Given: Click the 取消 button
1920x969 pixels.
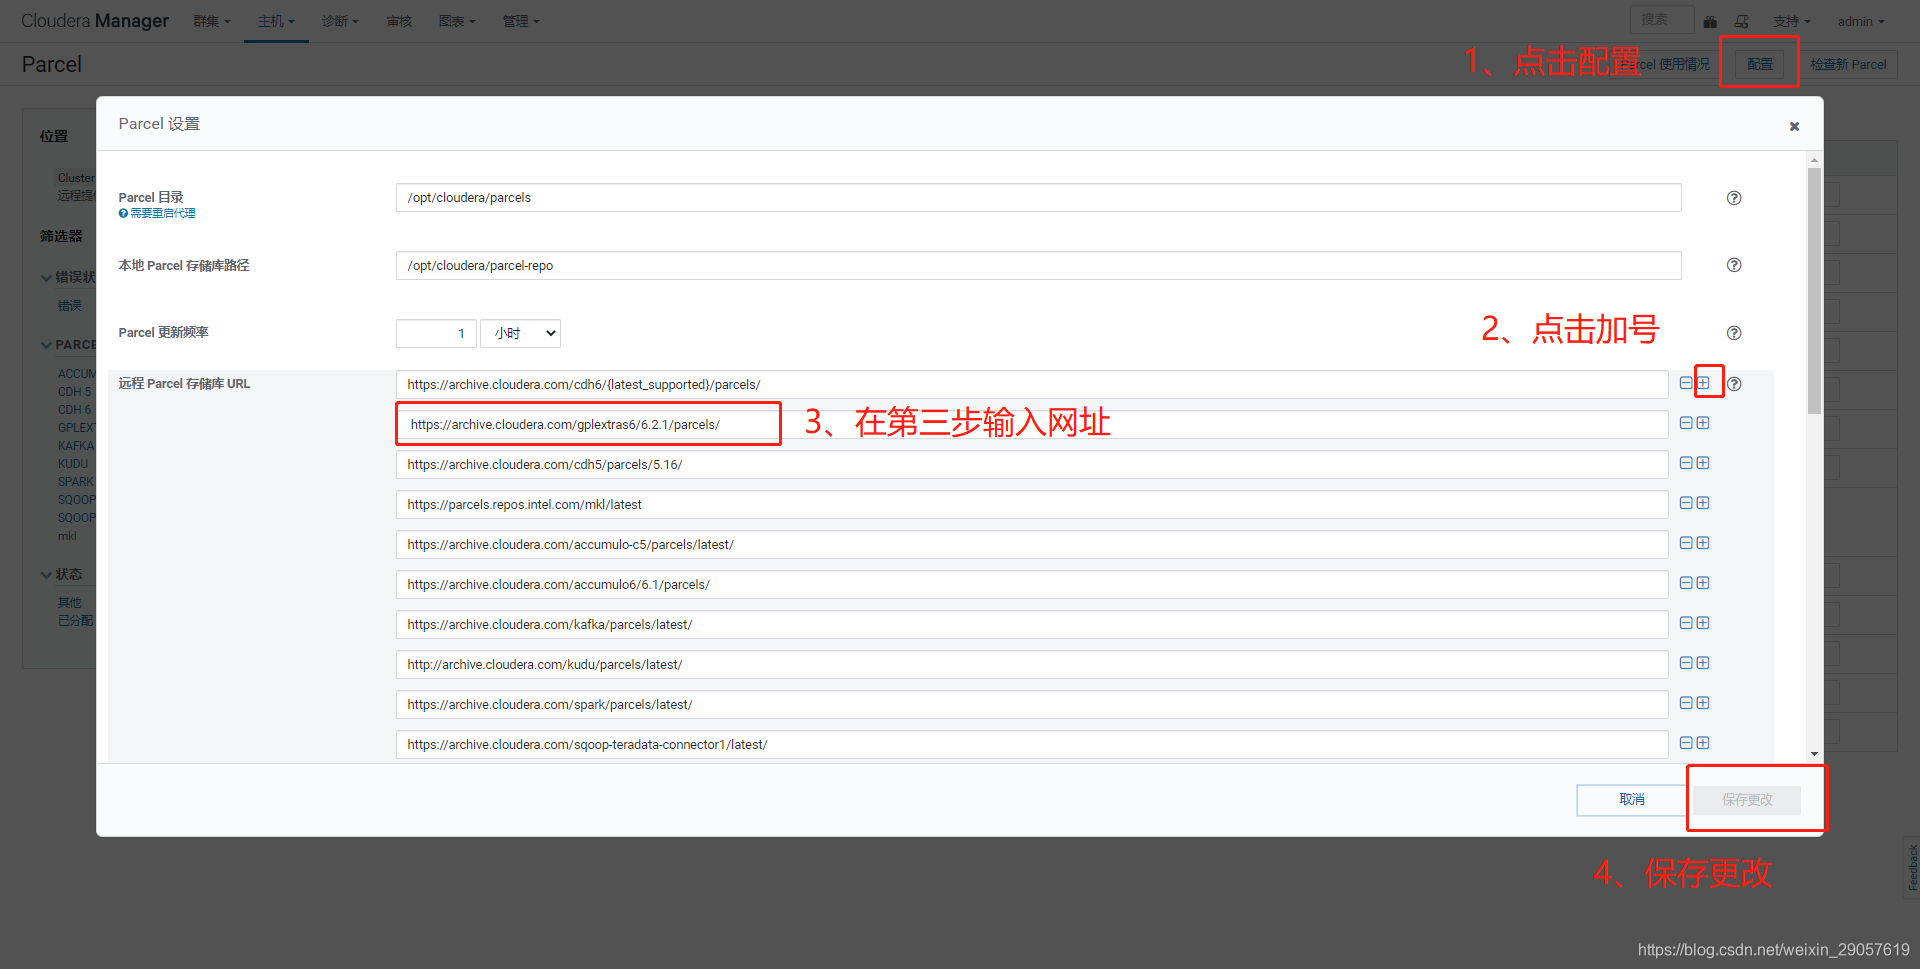Looking at the screenshot, I should click(x=1631, y=799).
